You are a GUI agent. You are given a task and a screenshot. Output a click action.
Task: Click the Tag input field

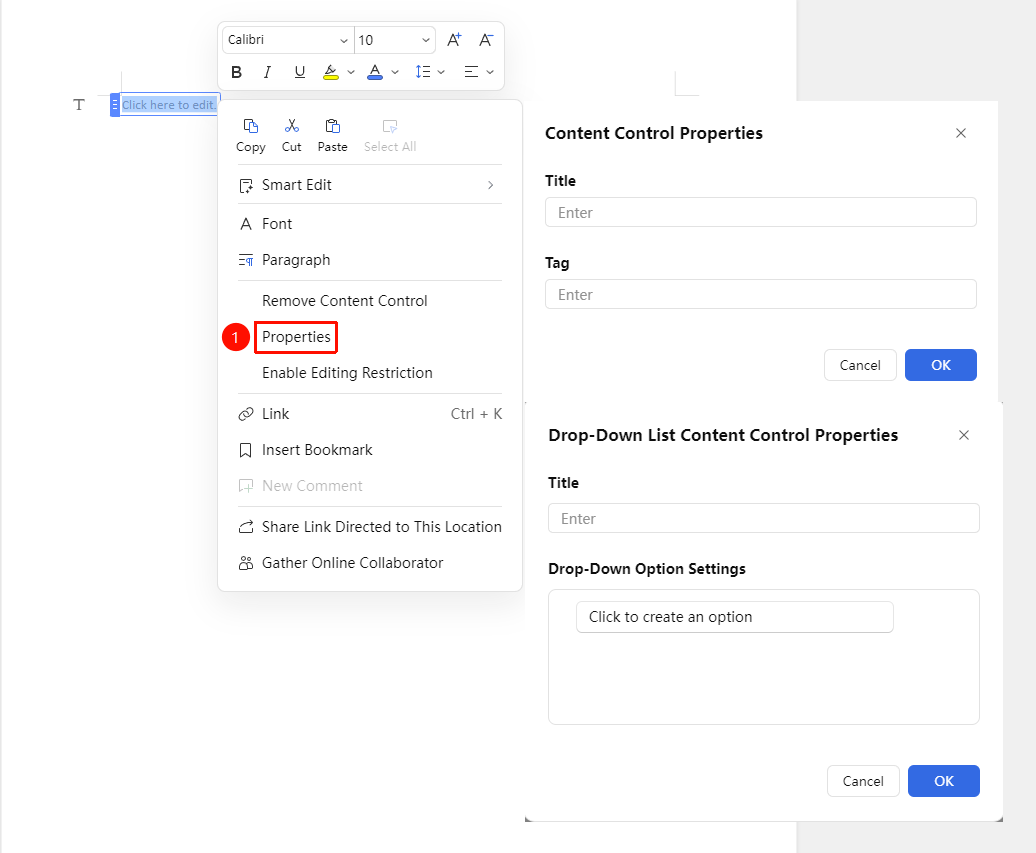(760, 294)
